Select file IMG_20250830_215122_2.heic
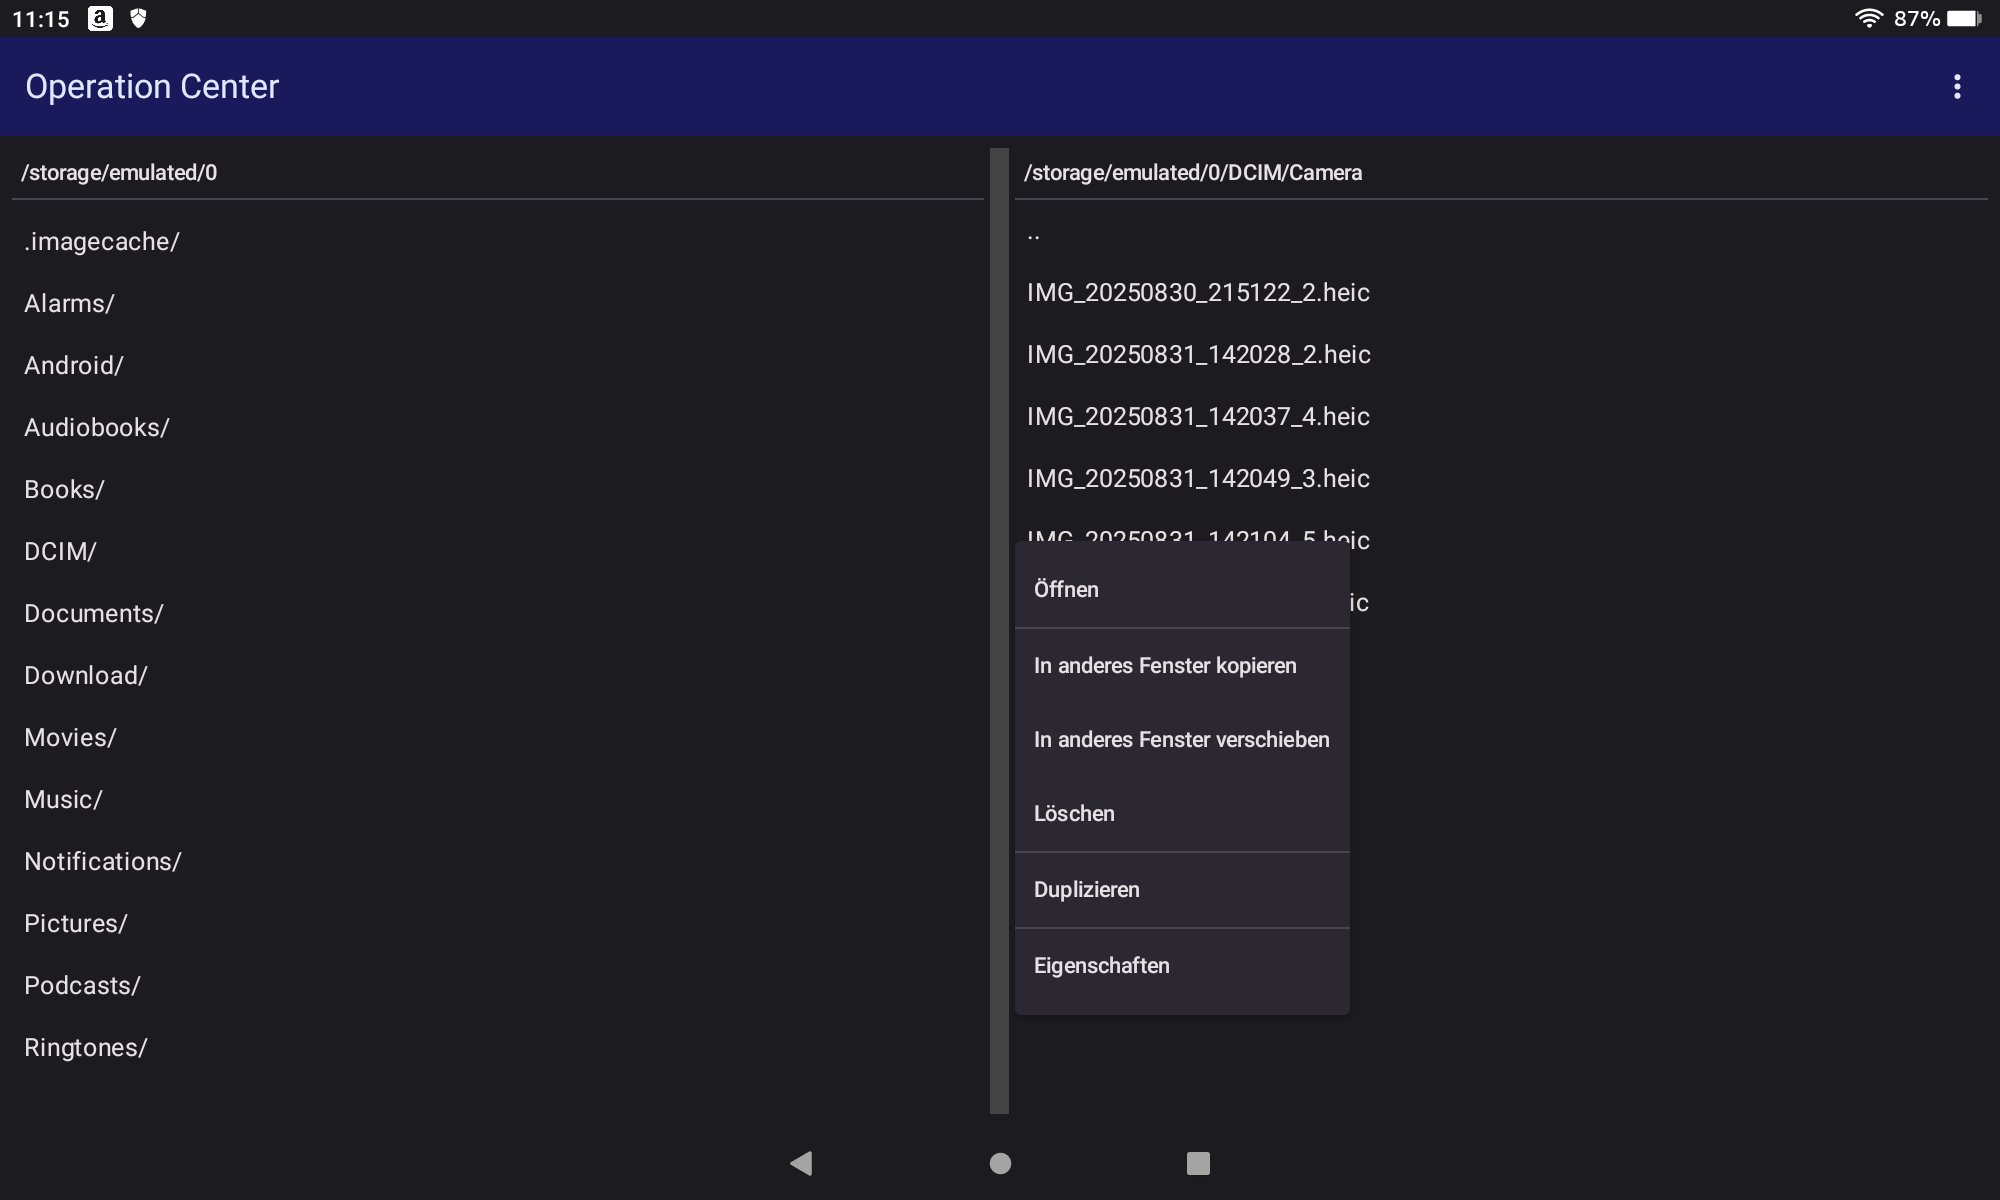The image size is (2000, 1200). [1198, 293]
